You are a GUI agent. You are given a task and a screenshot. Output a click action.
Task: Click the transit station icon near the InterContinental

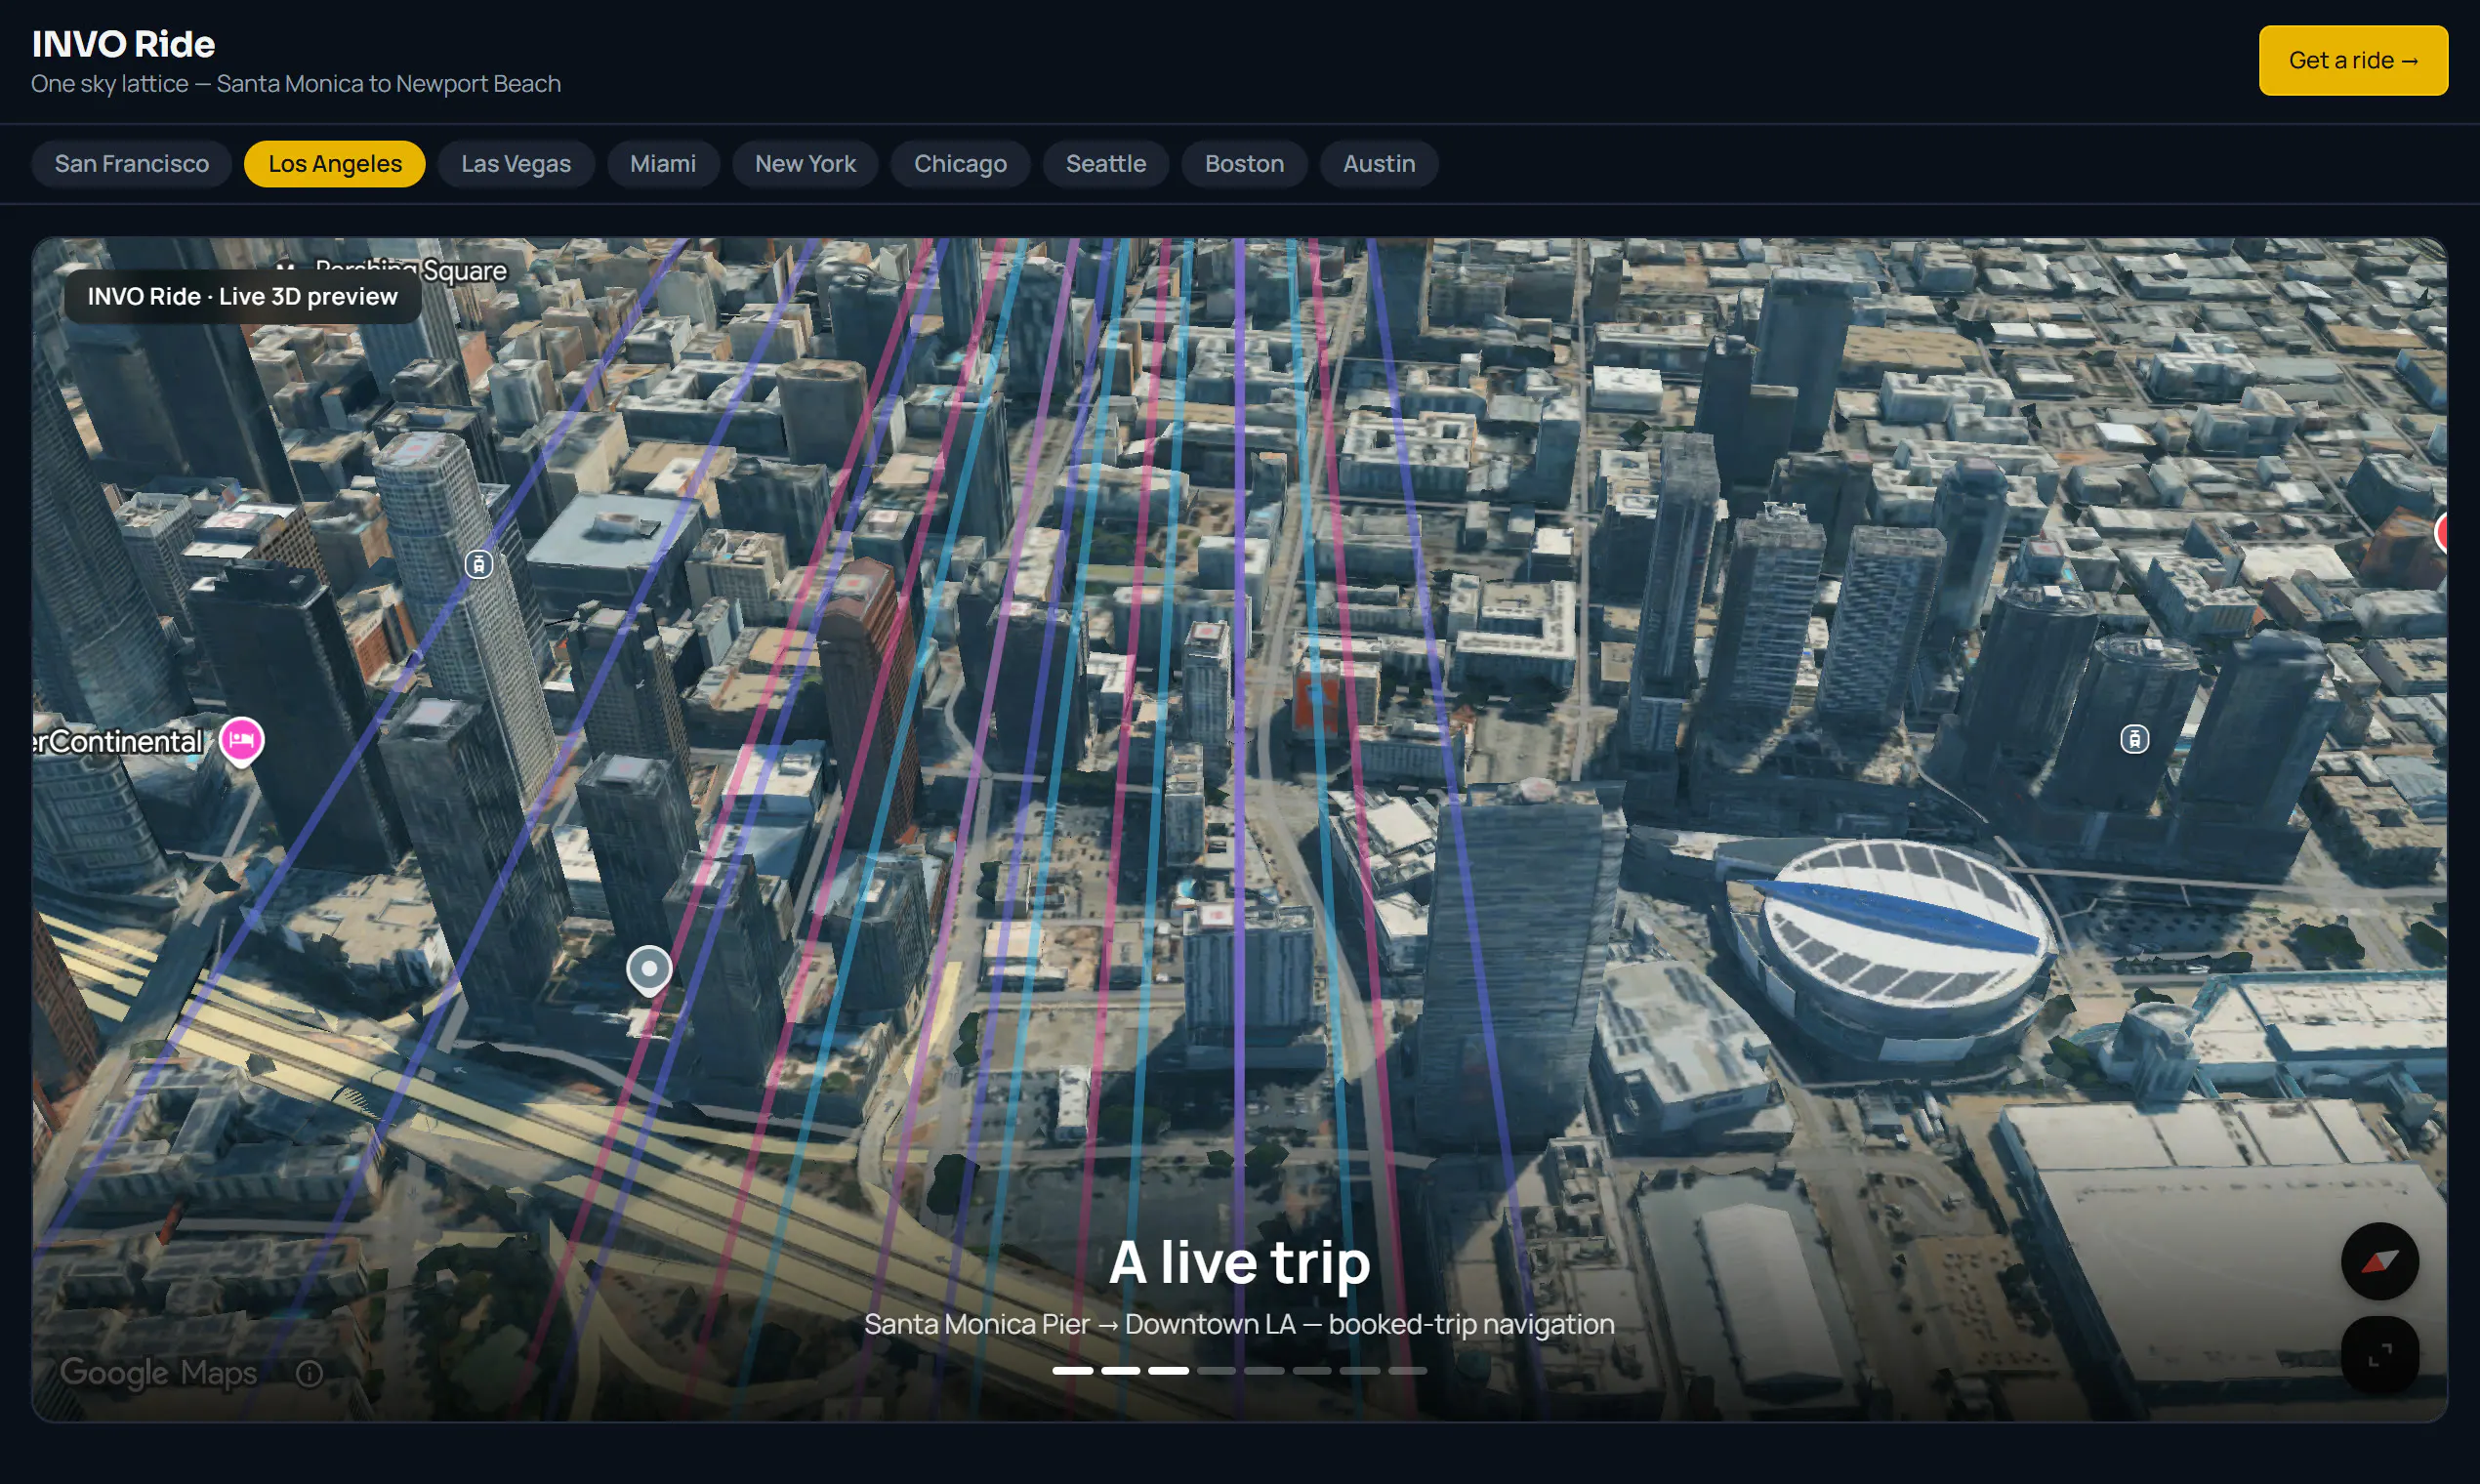coord(479,565)
